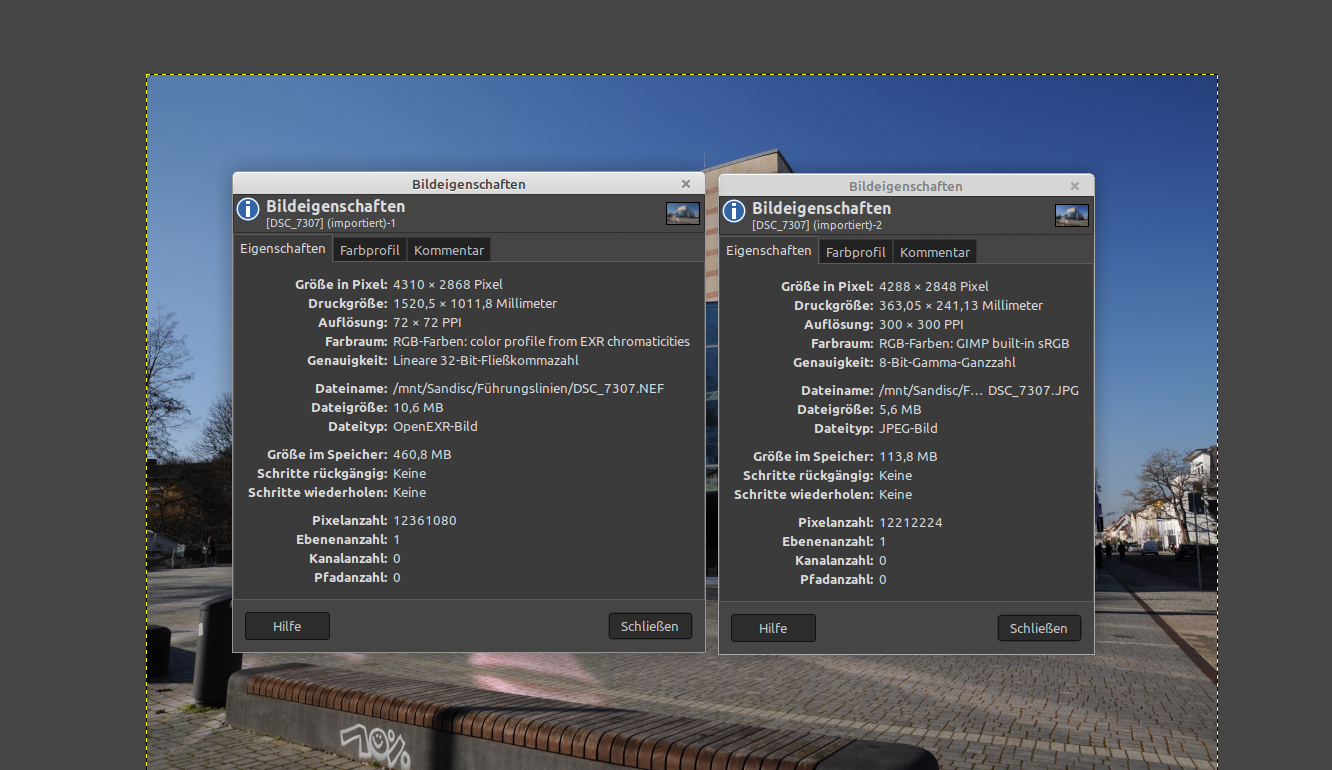Click the image thumbnail in the (importiert)-1 dialog
The width and height of the screenshot is (1332, 770).
683,213
